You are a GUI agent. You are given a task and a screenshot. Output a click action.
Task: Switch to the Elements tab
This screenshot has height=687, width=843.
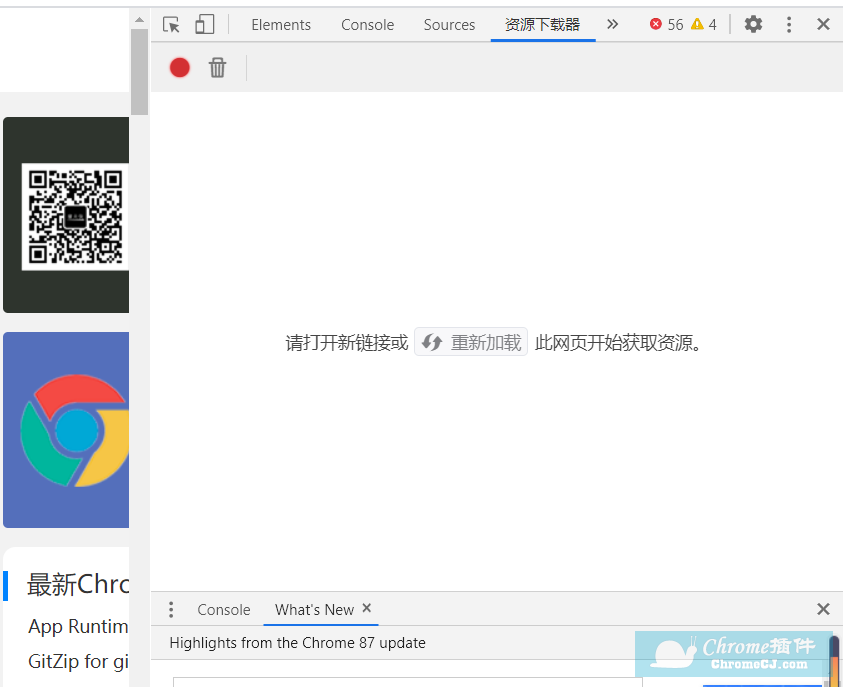click(281, 24)
